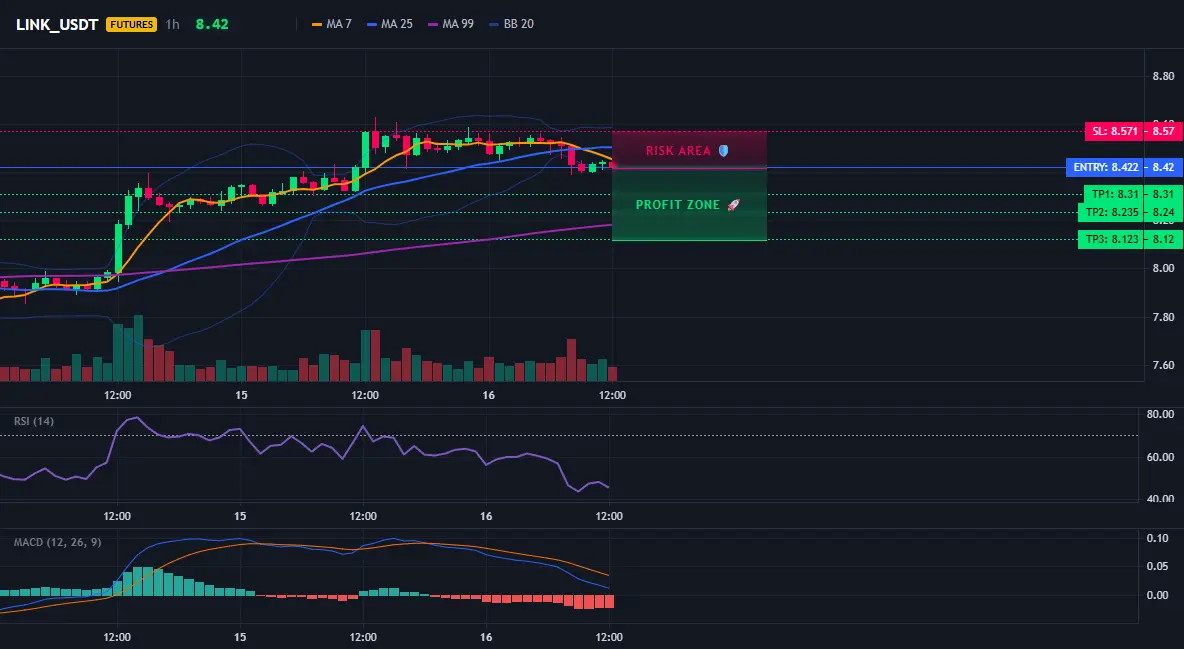This screenshot has height=649, width=1184.
Task: Click the 15 date label under RSI panel
Action: pos(239,516)
